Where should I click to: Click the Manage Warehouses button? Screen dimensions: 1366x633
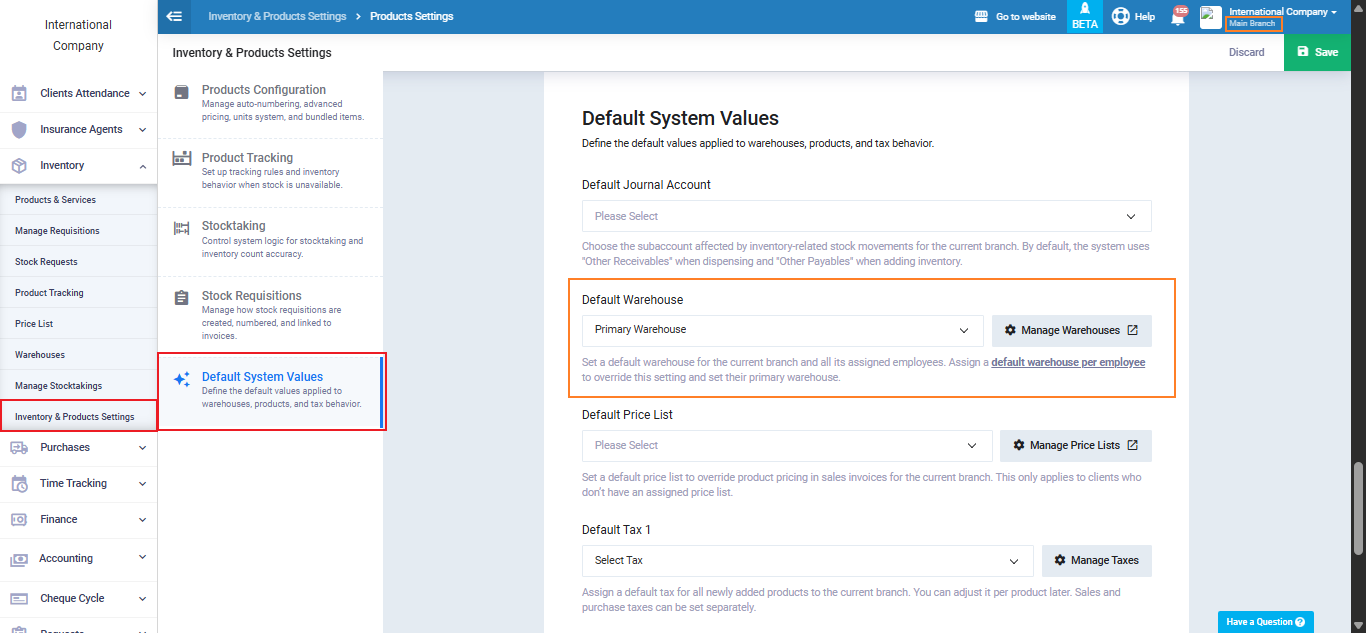click(x=1071, y=330)
